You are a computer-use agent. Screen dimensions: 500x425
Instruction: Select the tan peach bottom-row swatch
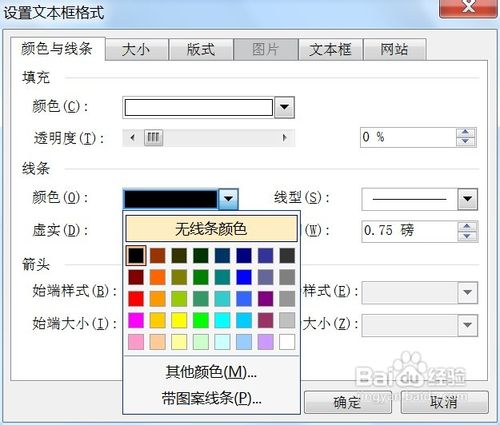click(x=157, y=342)
